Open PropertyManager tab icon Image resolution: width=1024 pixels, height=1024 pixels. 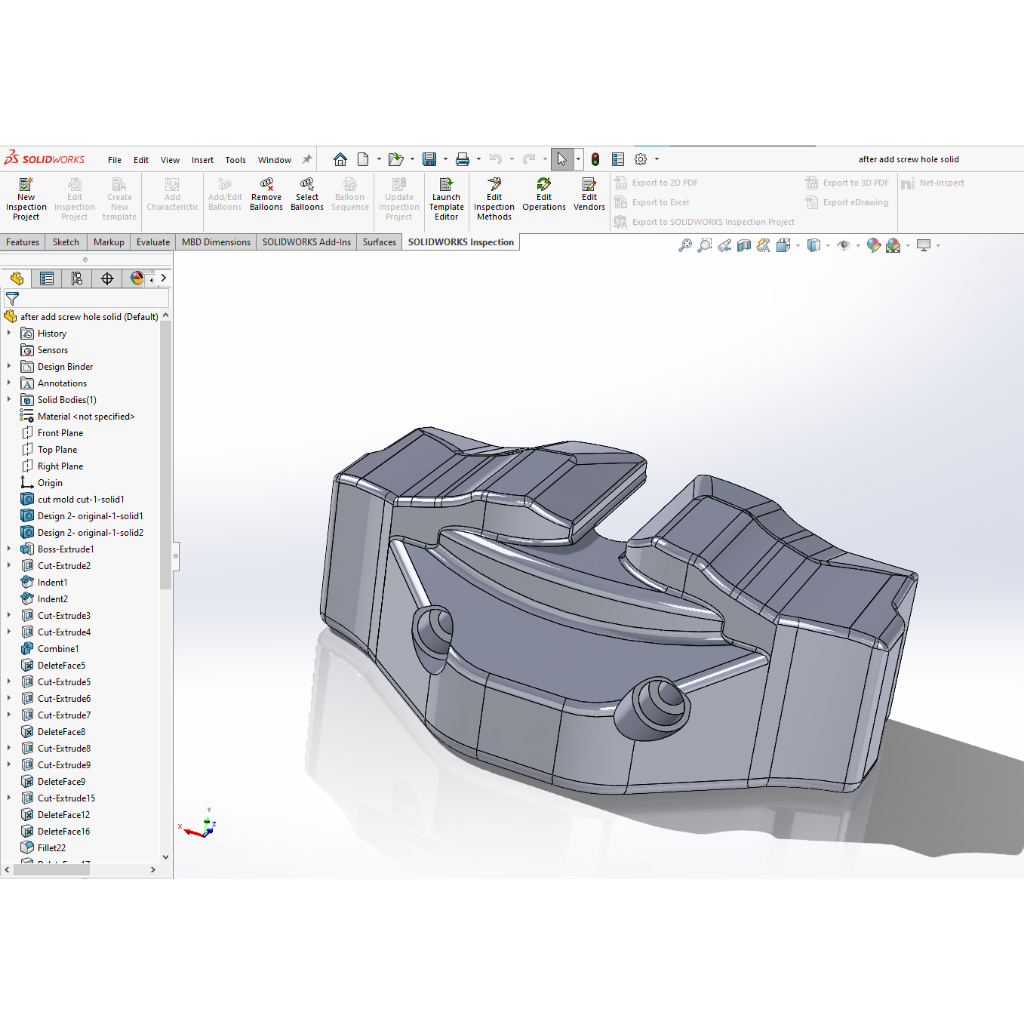click(x=47, y=279)
